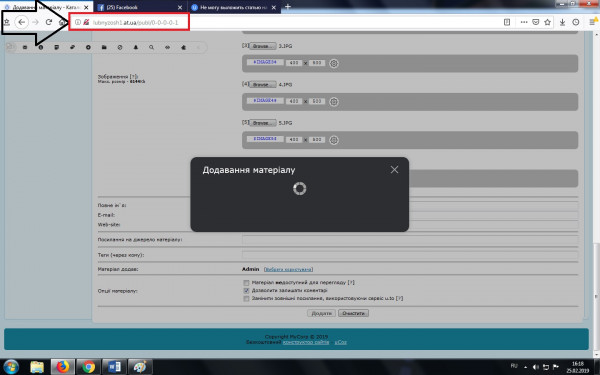Open settings gear for image 4.JPG
The image size is (600, 375).
pos(334,101)
